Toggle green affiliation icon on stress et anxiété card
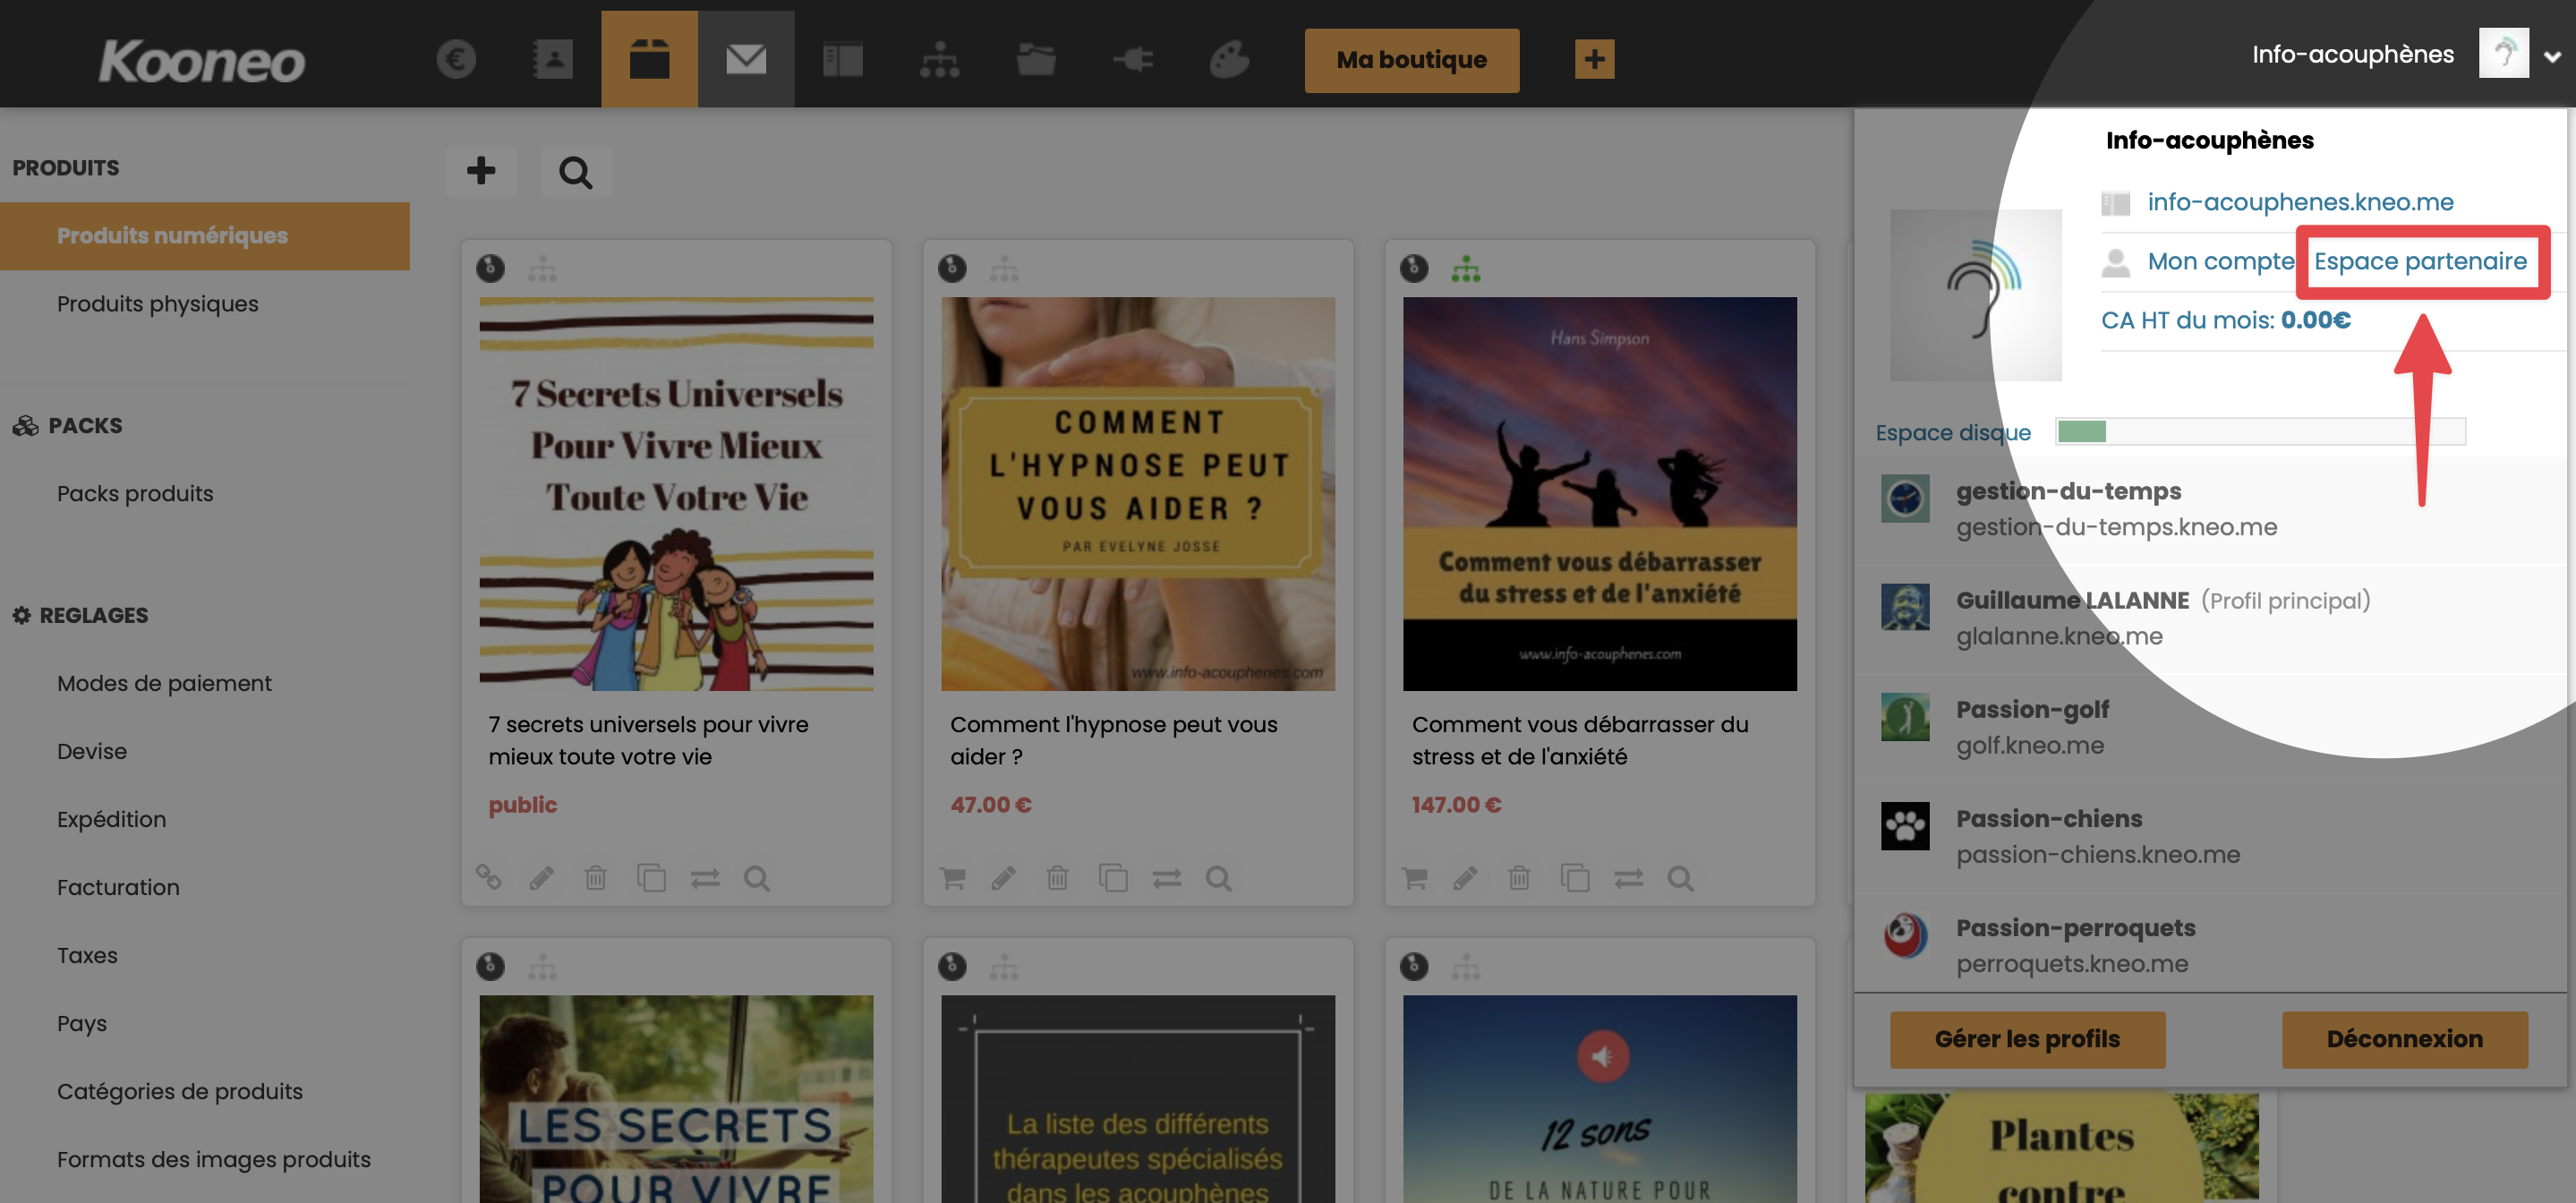 (1466, 268)
